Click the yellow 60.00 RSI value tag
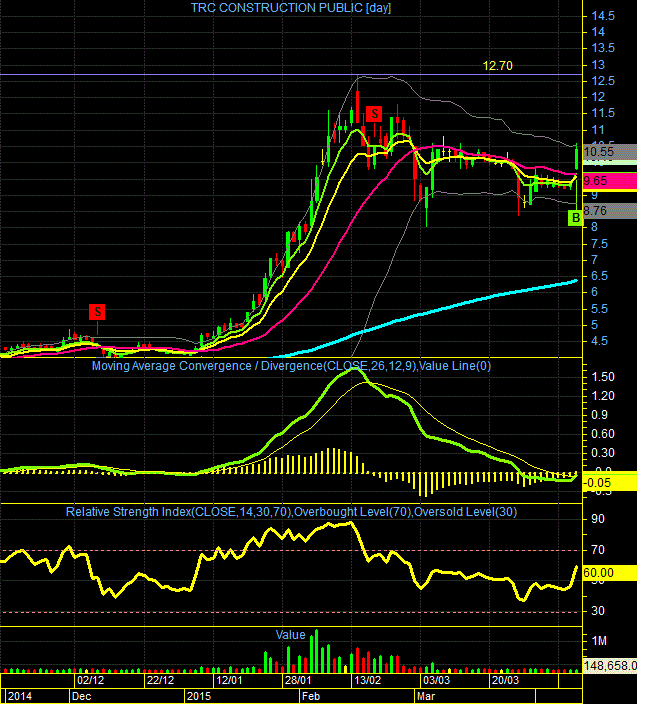Screen dimensions: 647x704 point(609,573)
